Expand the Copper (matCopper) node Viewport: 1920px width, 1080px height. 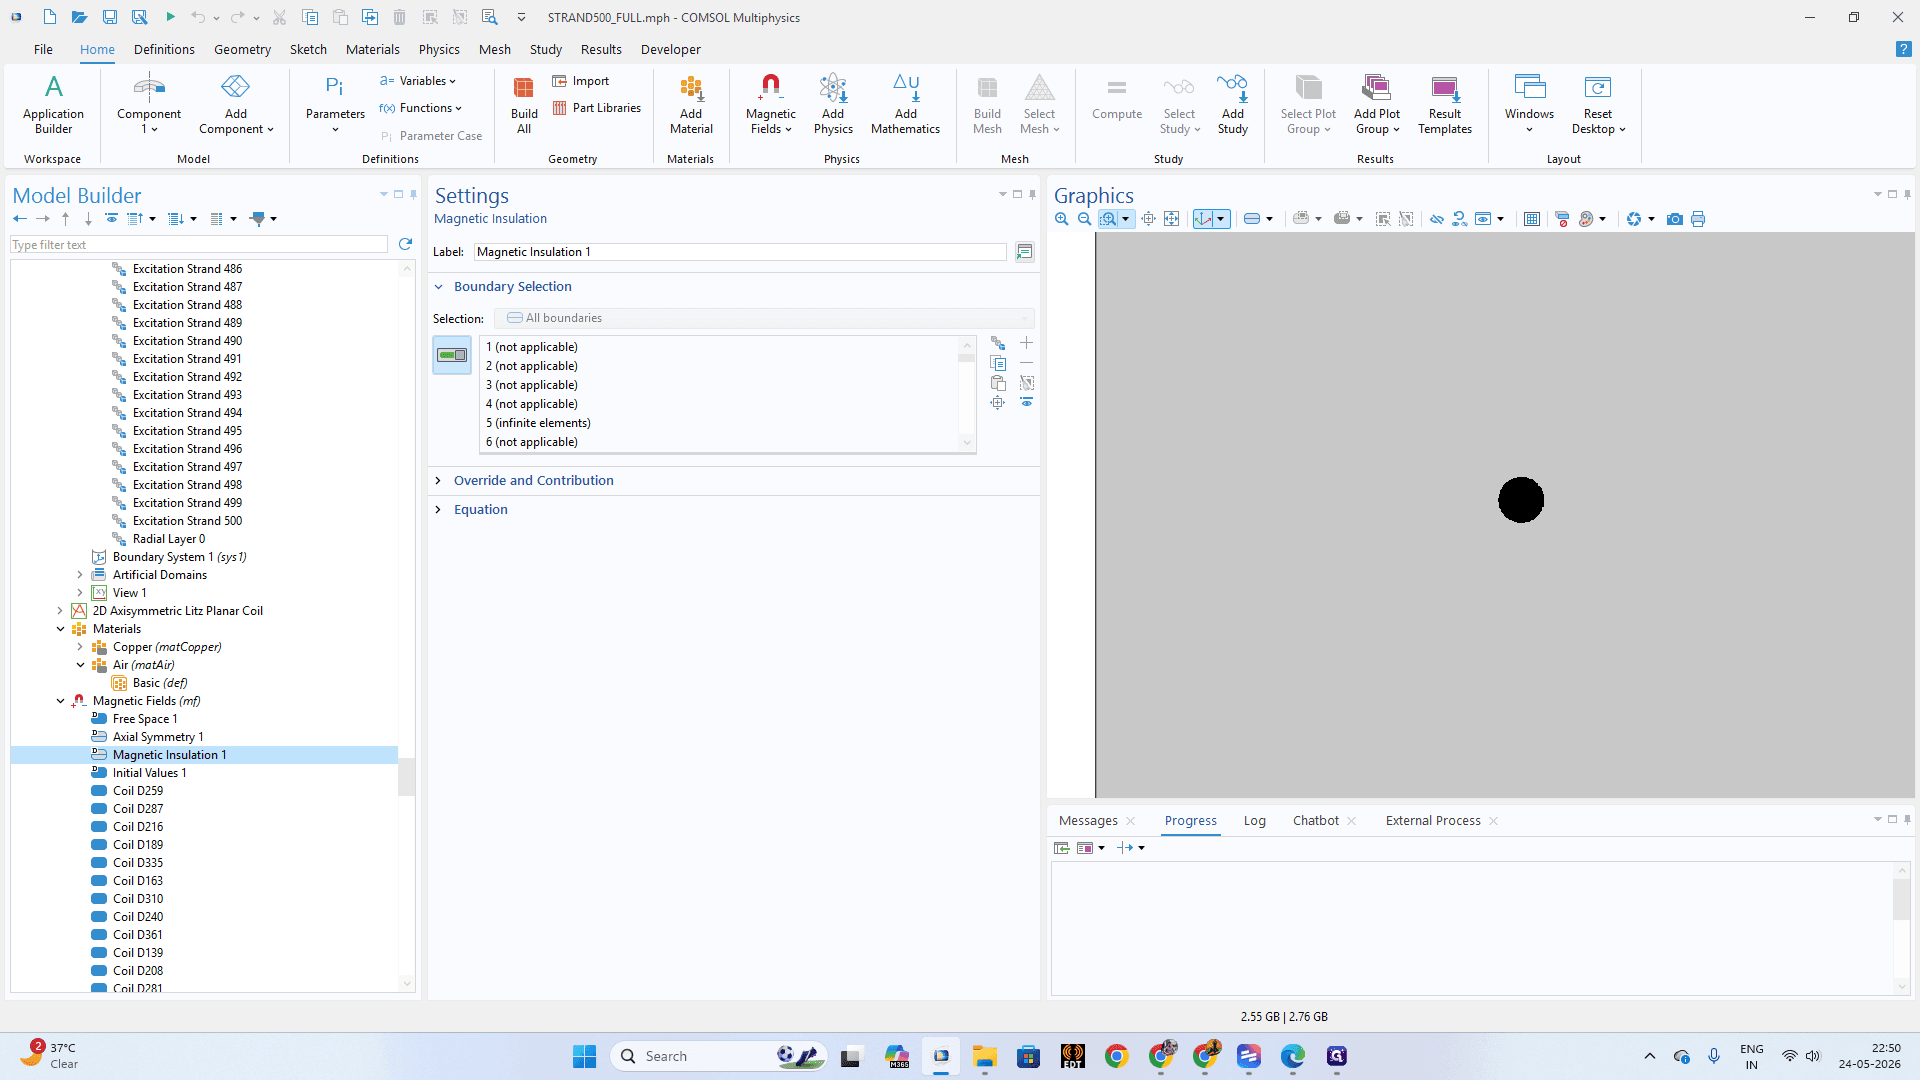point(80,647)
